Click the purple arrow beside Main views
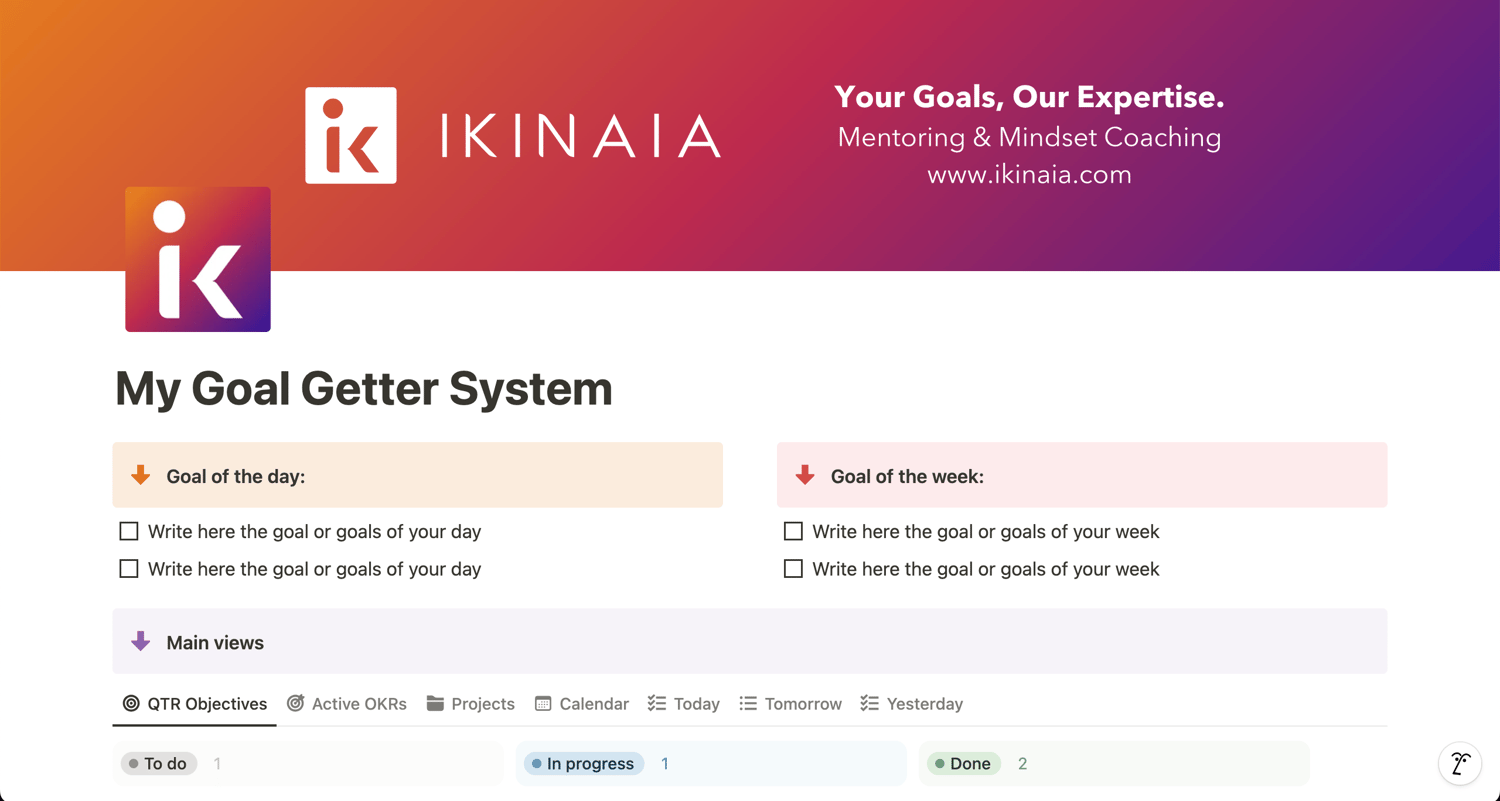The width and height of the screenshot is (1500, 801). click(x=141, y=641)
